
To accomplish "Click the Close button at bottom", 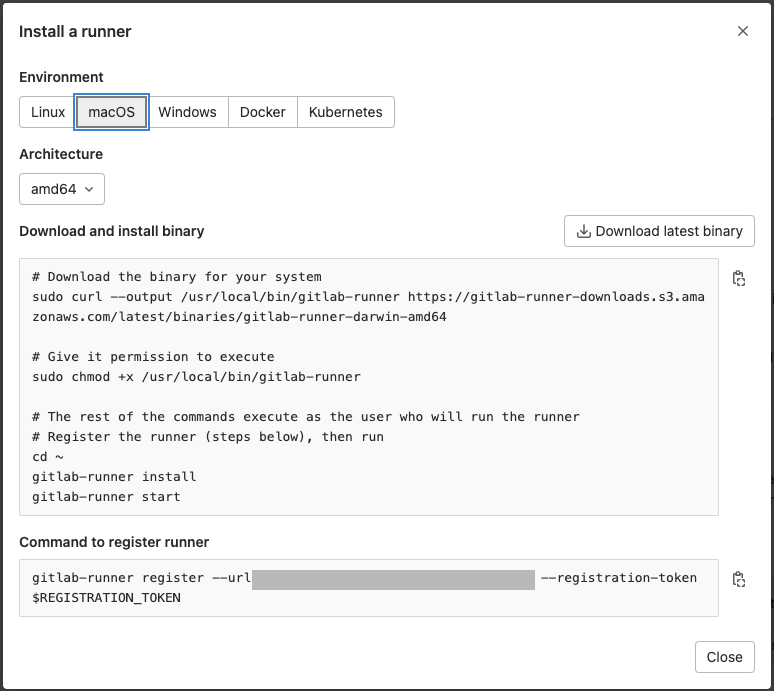I will (x=724, y=657).
